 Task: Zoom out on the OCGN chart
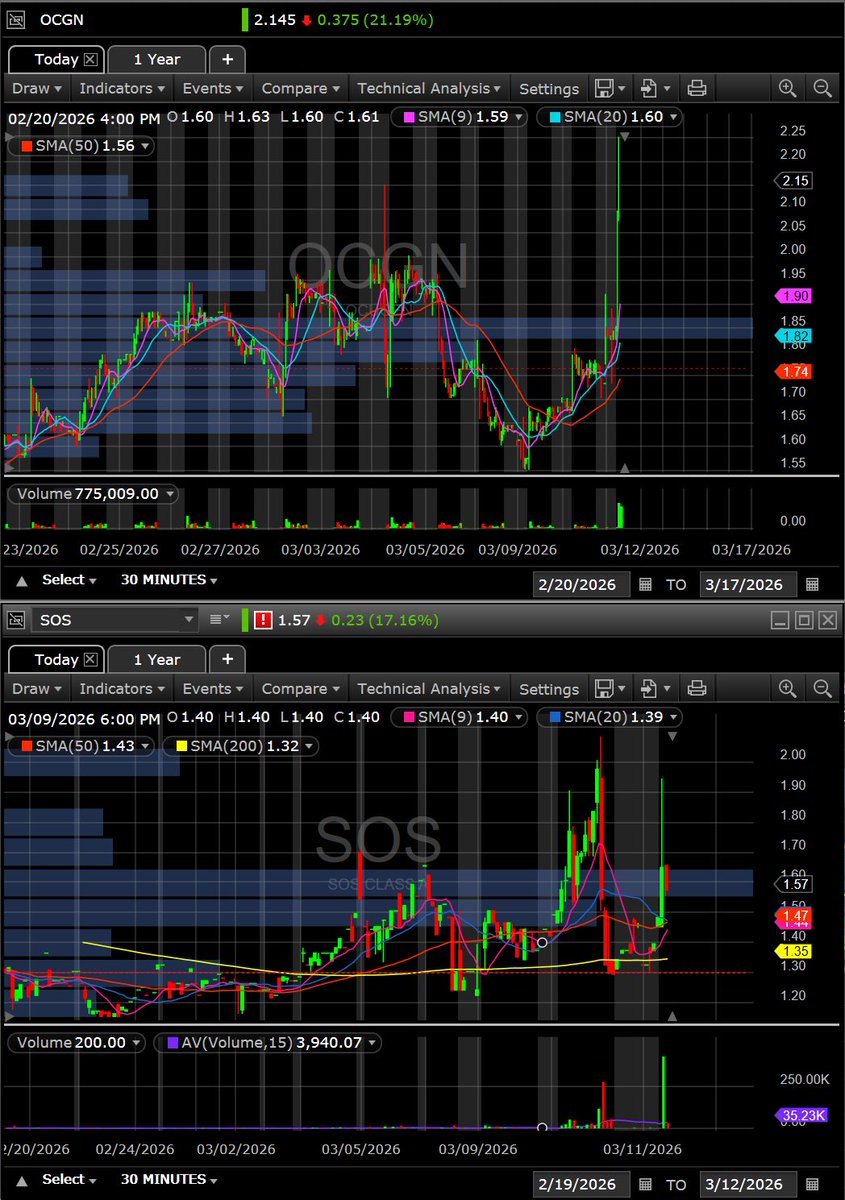coord(822,88)
